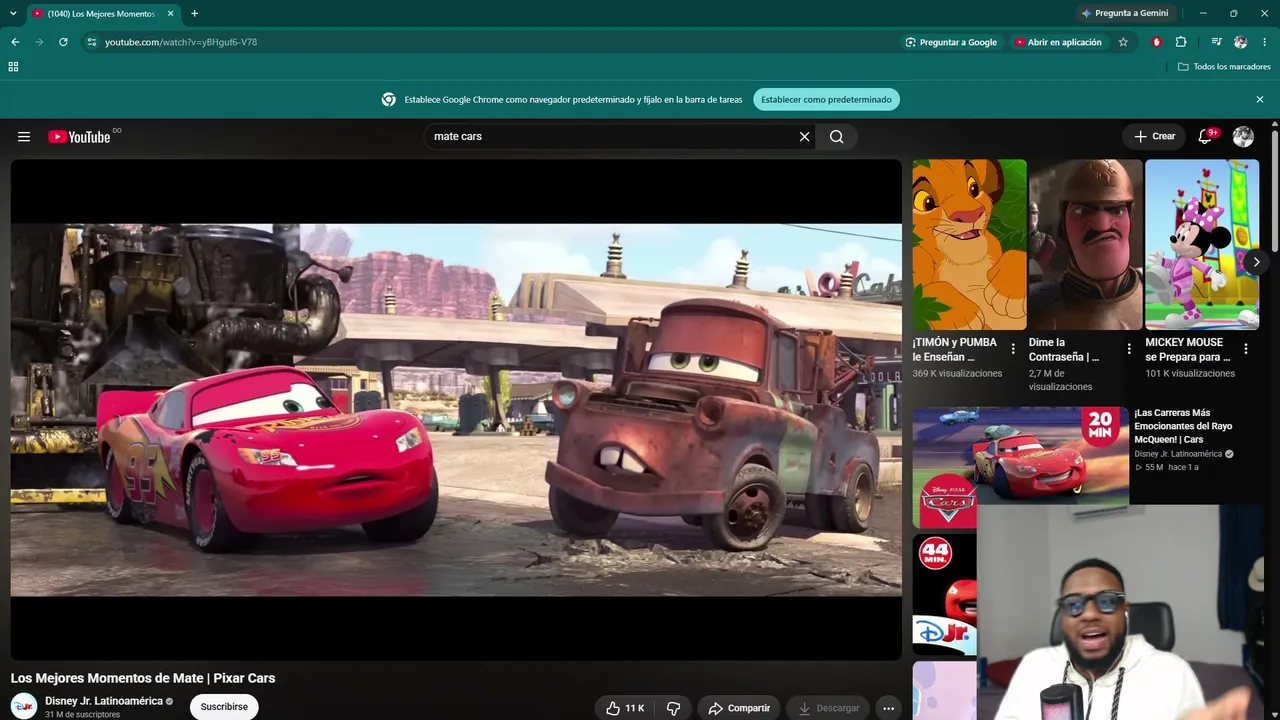
Task: Clear the 'mate cars' search text
Action: pos(804,137)
